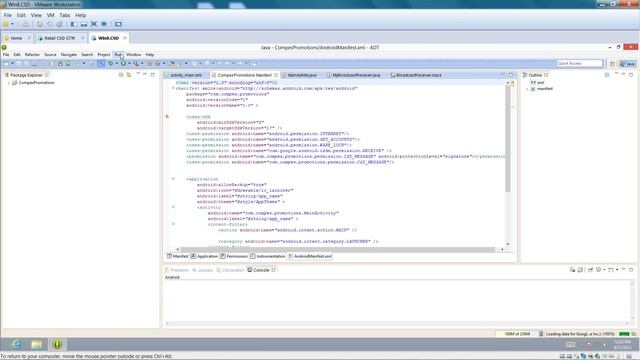
Task: Click the VMware power on icon
Action: 6,24
